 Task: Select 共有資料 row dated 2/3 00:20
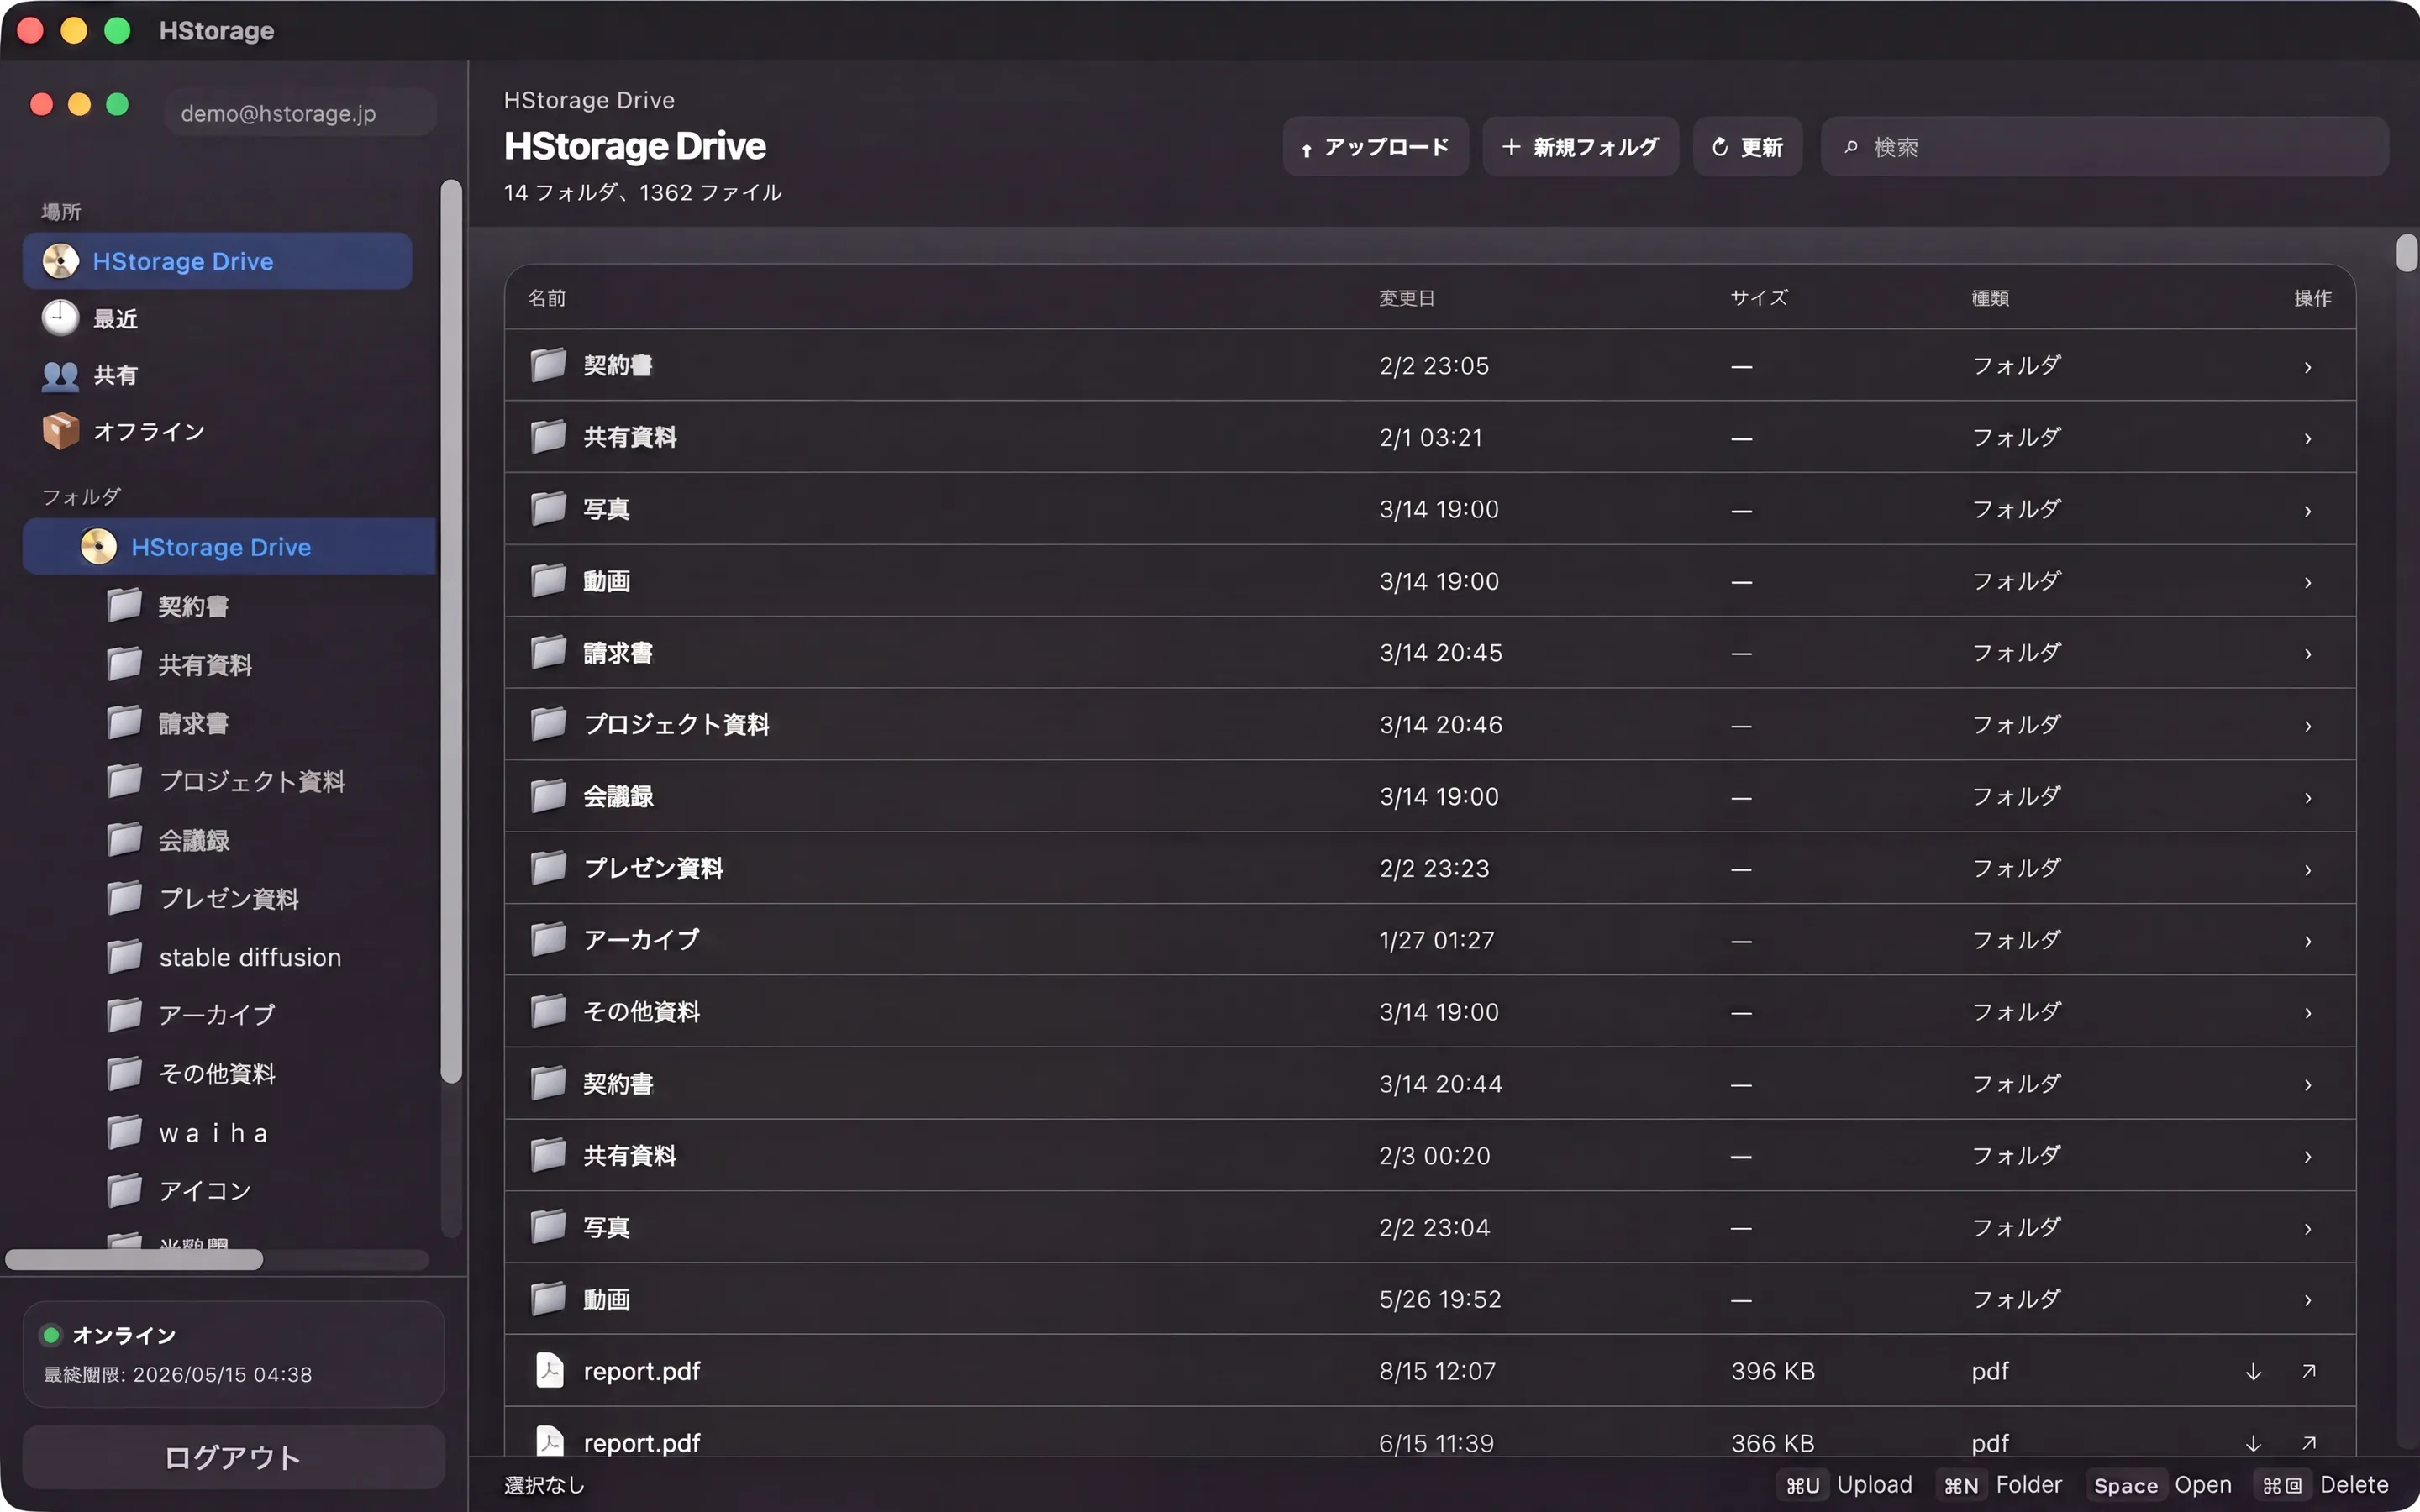tap(1430, 1156)
